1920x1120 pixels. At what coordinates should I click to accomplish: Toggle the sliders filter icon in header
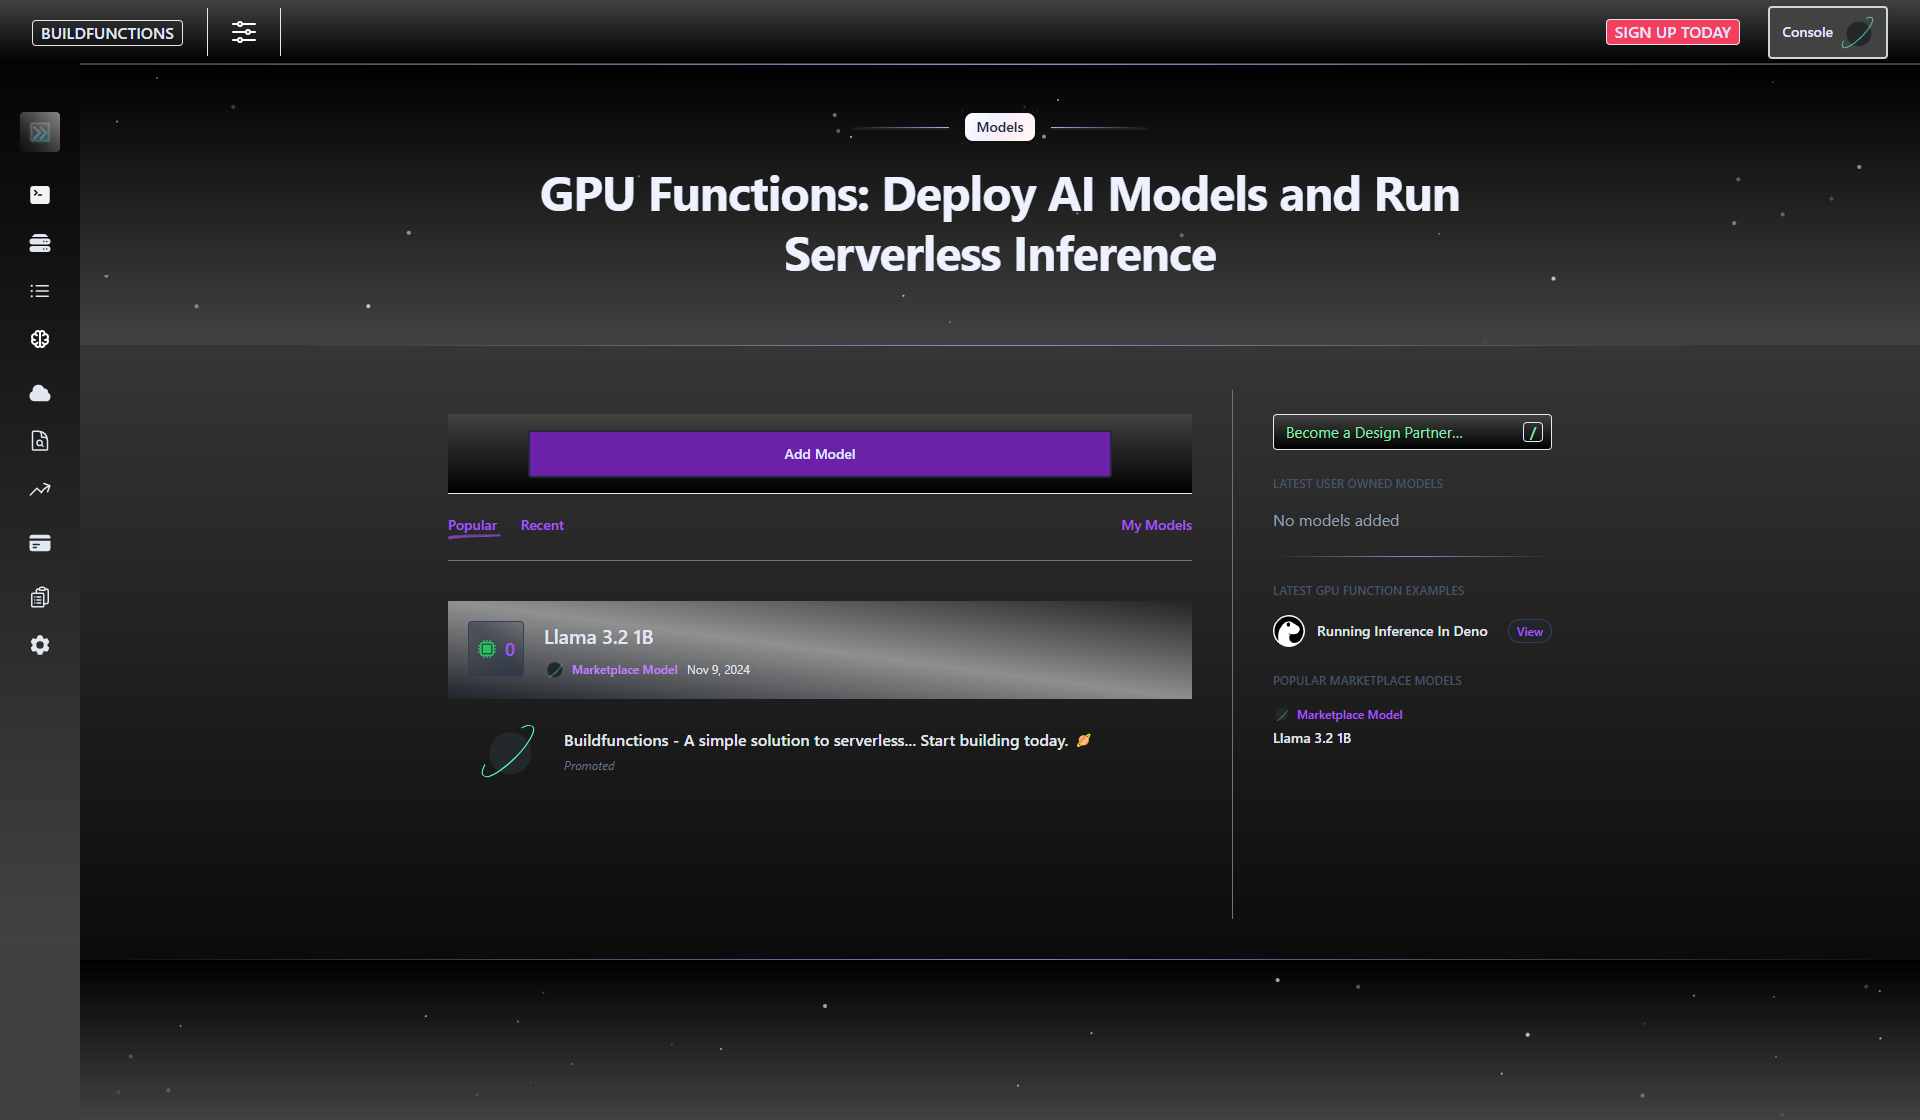click(x=244, y=32)
